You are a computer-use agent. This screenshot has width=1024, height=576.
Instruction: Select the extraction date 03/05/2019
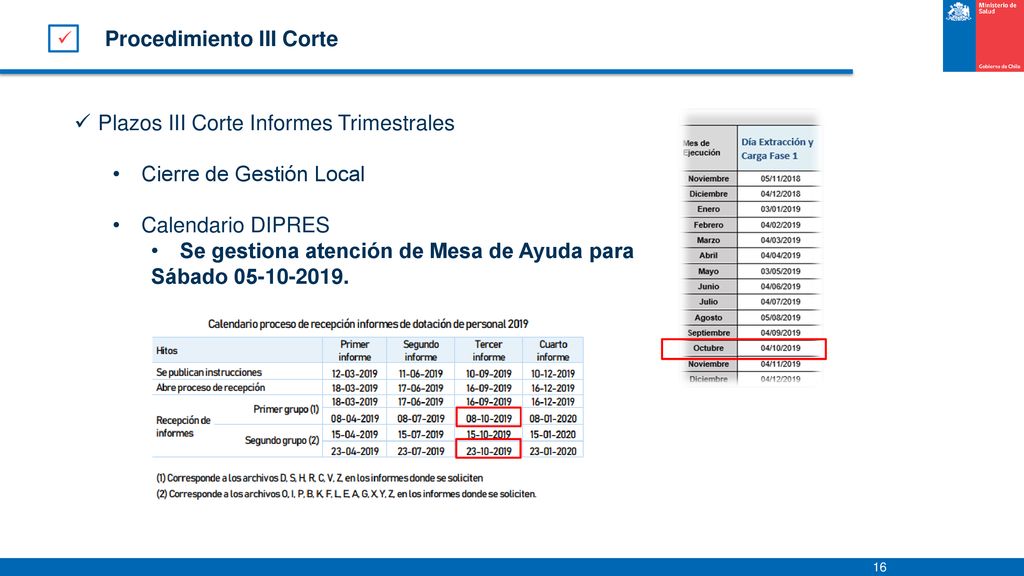point(780,271)
